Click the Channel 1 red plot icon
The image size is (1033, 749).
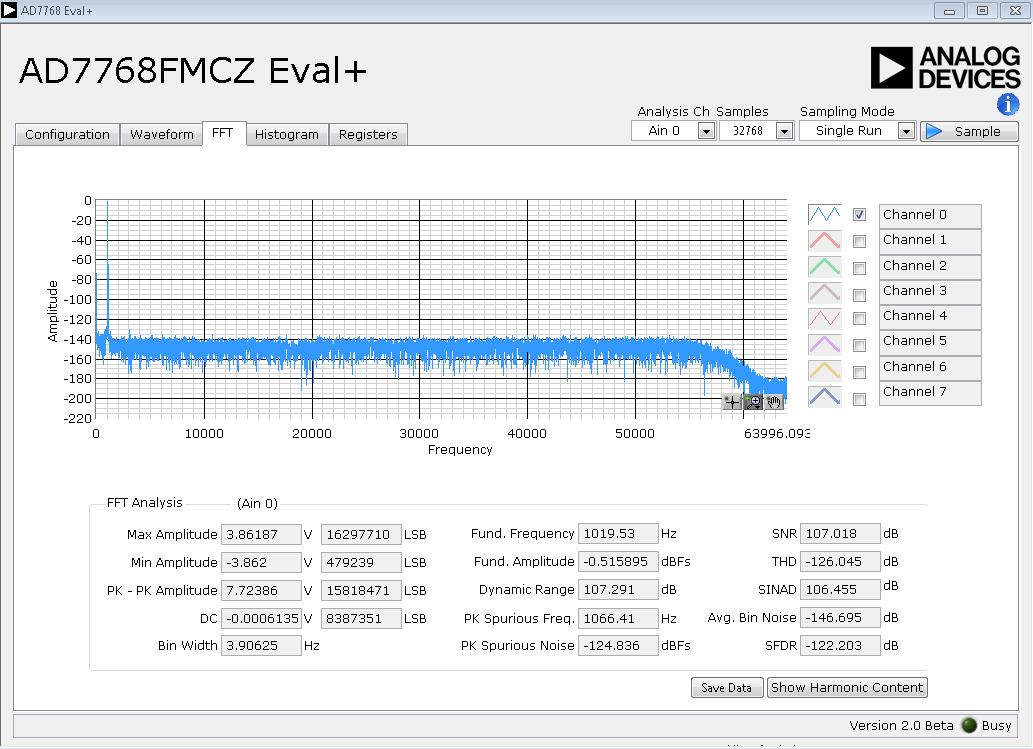tap(824, 240)
